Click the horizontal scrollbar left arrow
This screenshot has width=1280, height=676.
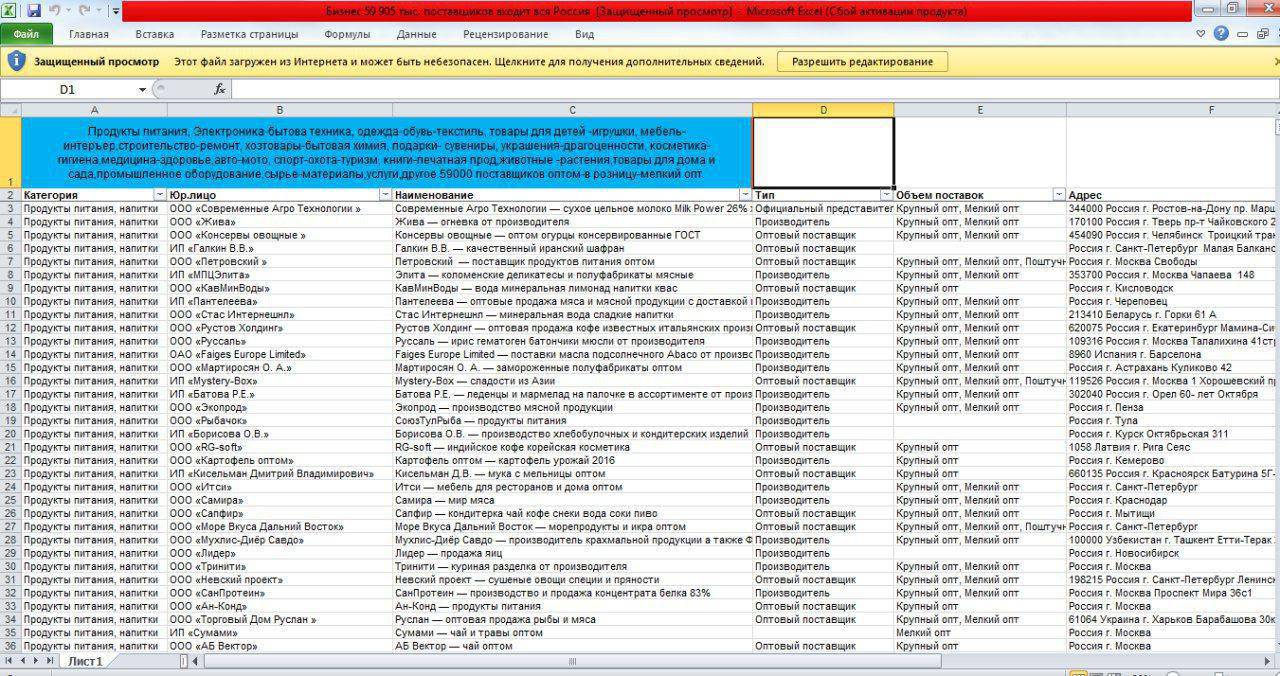coord(197,661)
